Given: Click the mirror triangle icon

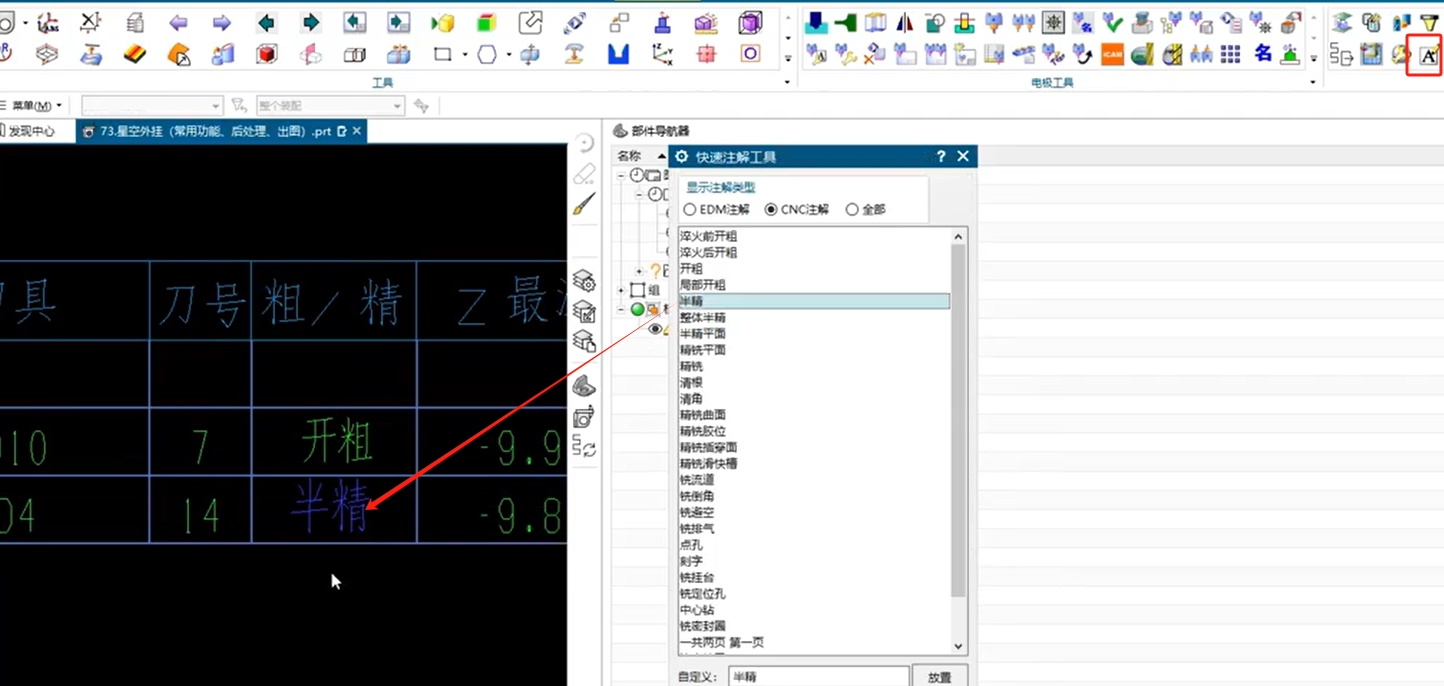Looking at the screenshot, I should pos(905,22).
